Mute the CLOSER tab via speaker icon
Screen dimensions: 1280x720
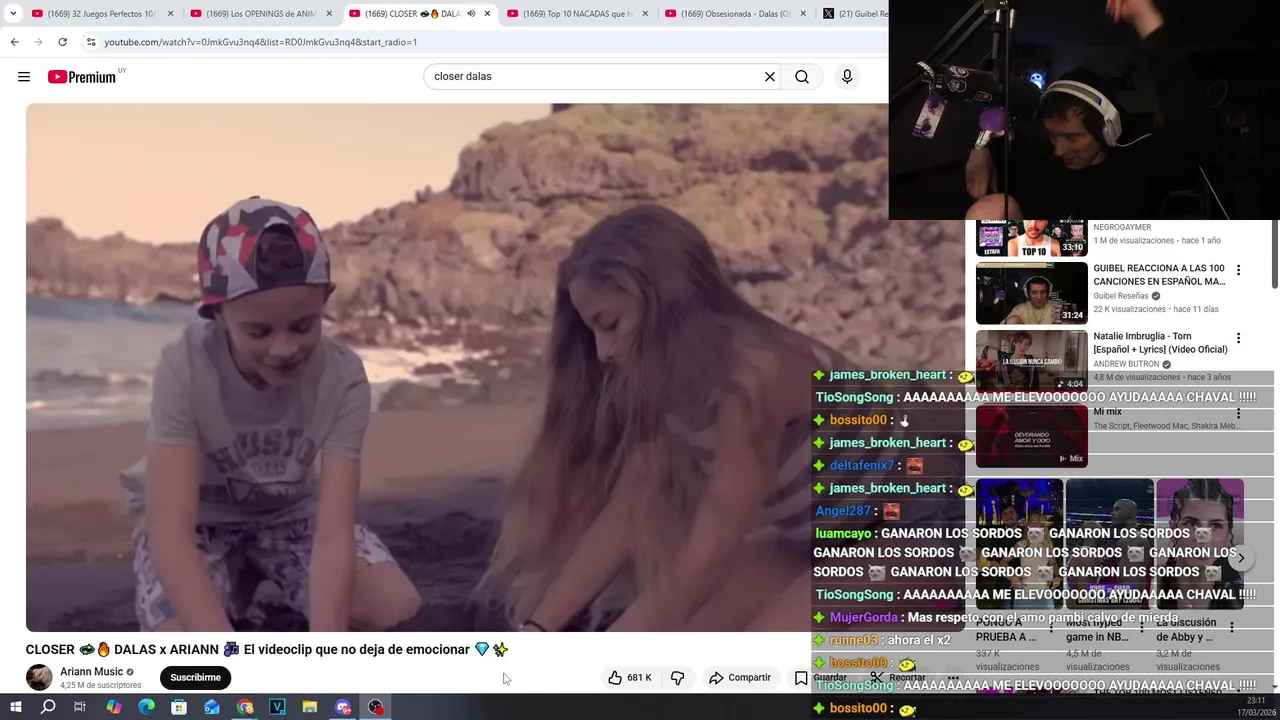[471, 14]
